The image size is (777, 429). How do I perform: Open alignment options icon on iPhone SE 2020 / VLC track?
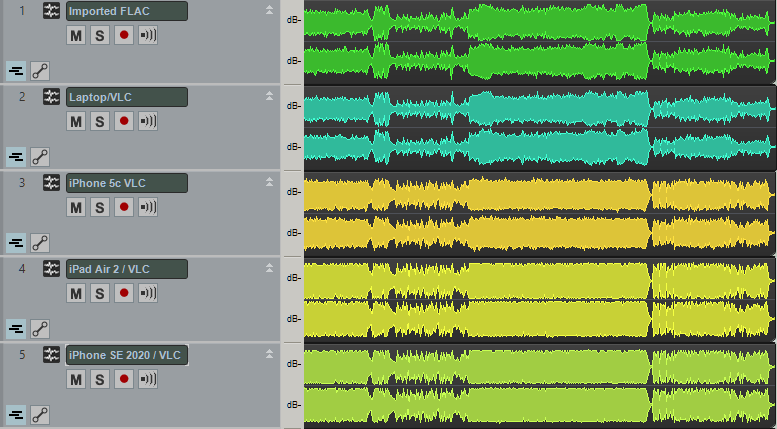(x=16, y=415)
